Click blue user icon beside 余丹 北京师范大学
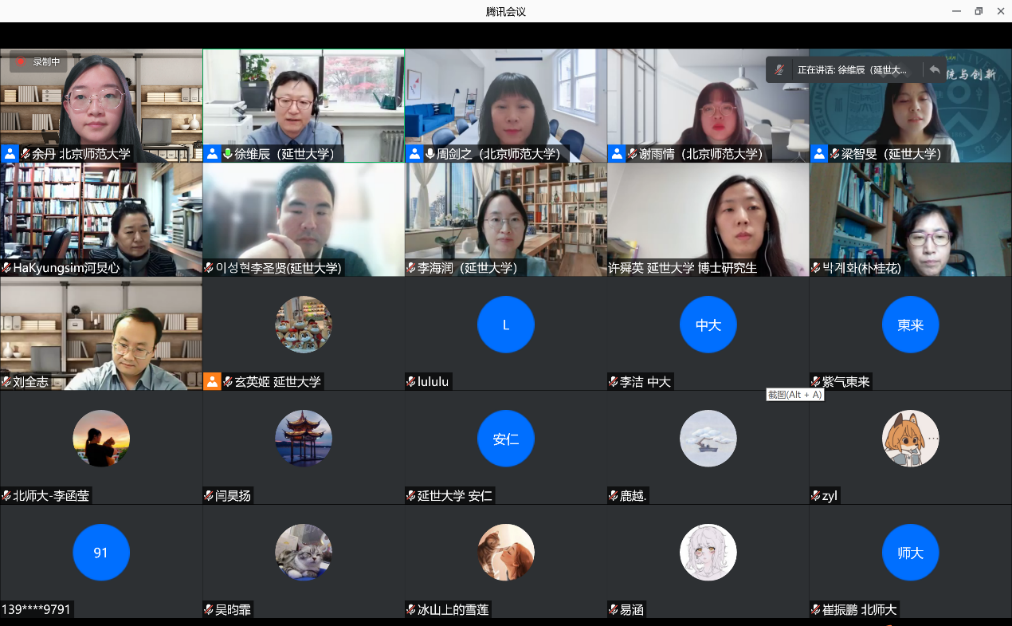 (x=10, y=154)
